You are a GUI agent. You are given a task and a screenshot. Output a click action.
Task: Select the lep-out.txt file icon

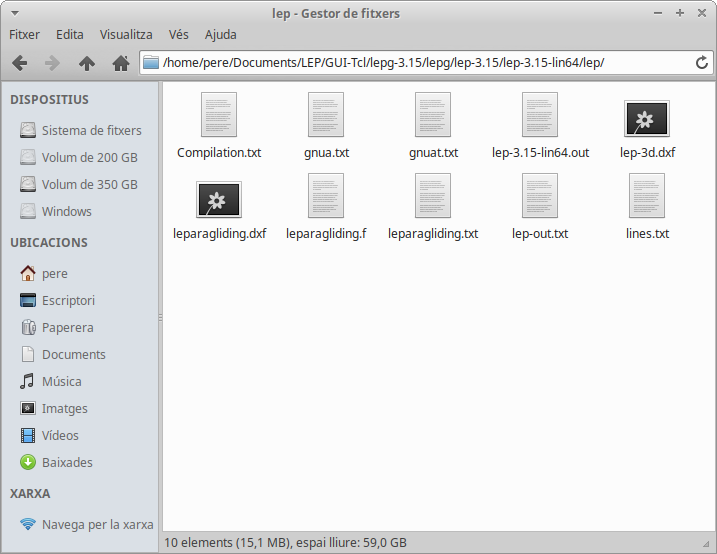540,195
